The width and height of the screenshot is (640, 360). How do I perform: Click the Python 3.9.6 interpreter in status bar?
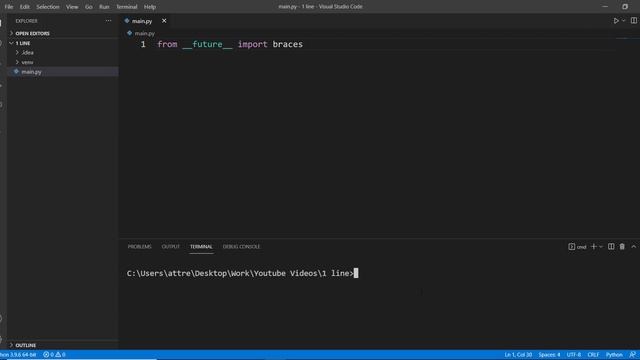click(x=18, y=355)
